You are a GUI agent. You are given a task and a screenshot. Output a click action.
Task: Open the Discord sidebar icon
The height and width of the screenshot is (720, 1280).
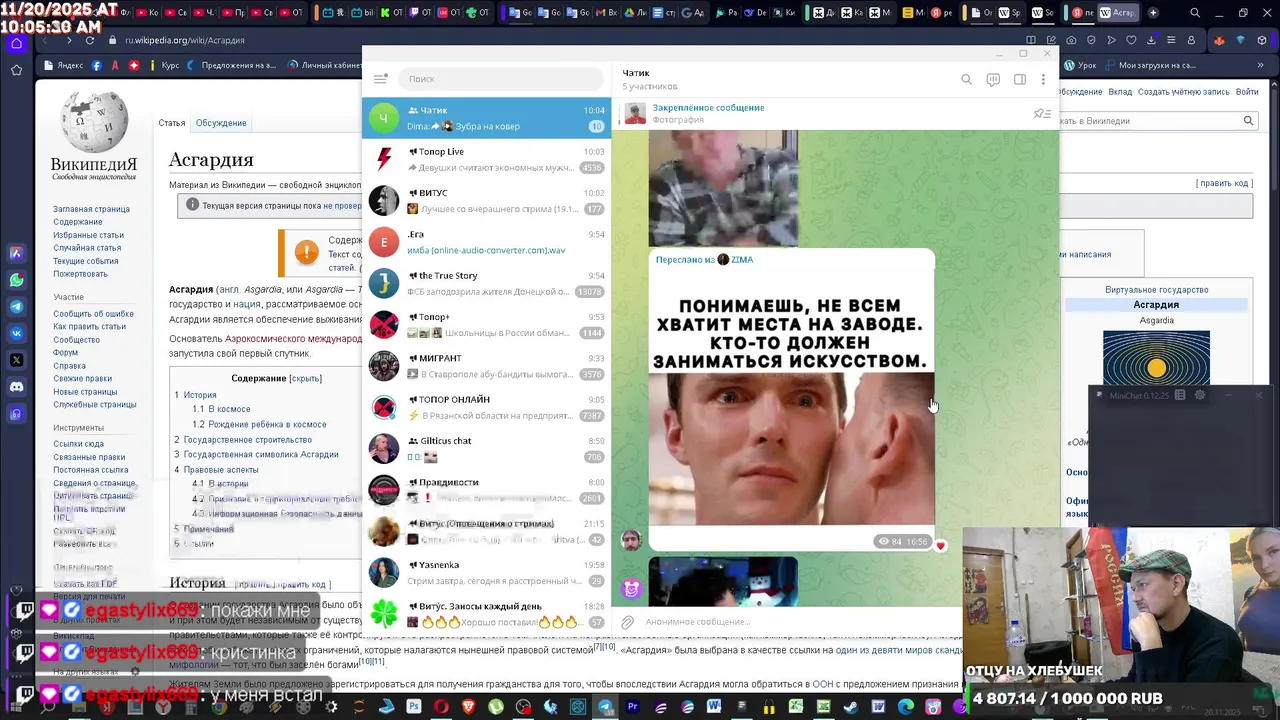16,386
